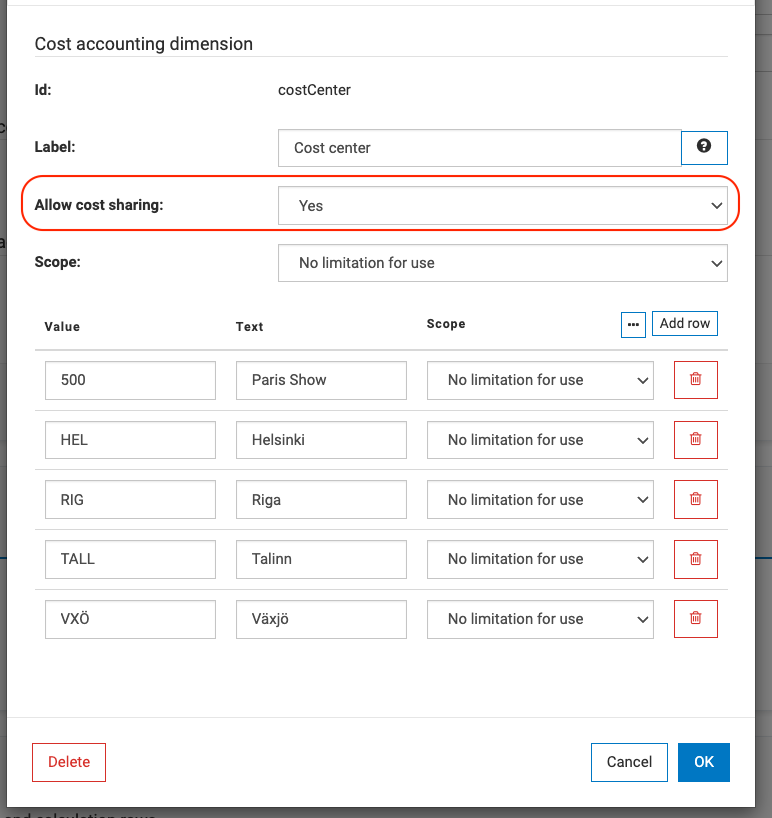The image size is (772, 818).
Task: Remove the Växjö row with trash icon
Action: click(696, 619)
